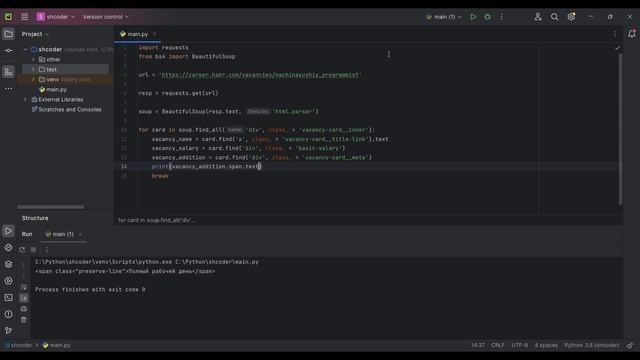The width and height of the screenshot is (640, 360).
Task: Click the editor breadcrumb 'for card in soup.find_all'
Action: coord(157,220)
